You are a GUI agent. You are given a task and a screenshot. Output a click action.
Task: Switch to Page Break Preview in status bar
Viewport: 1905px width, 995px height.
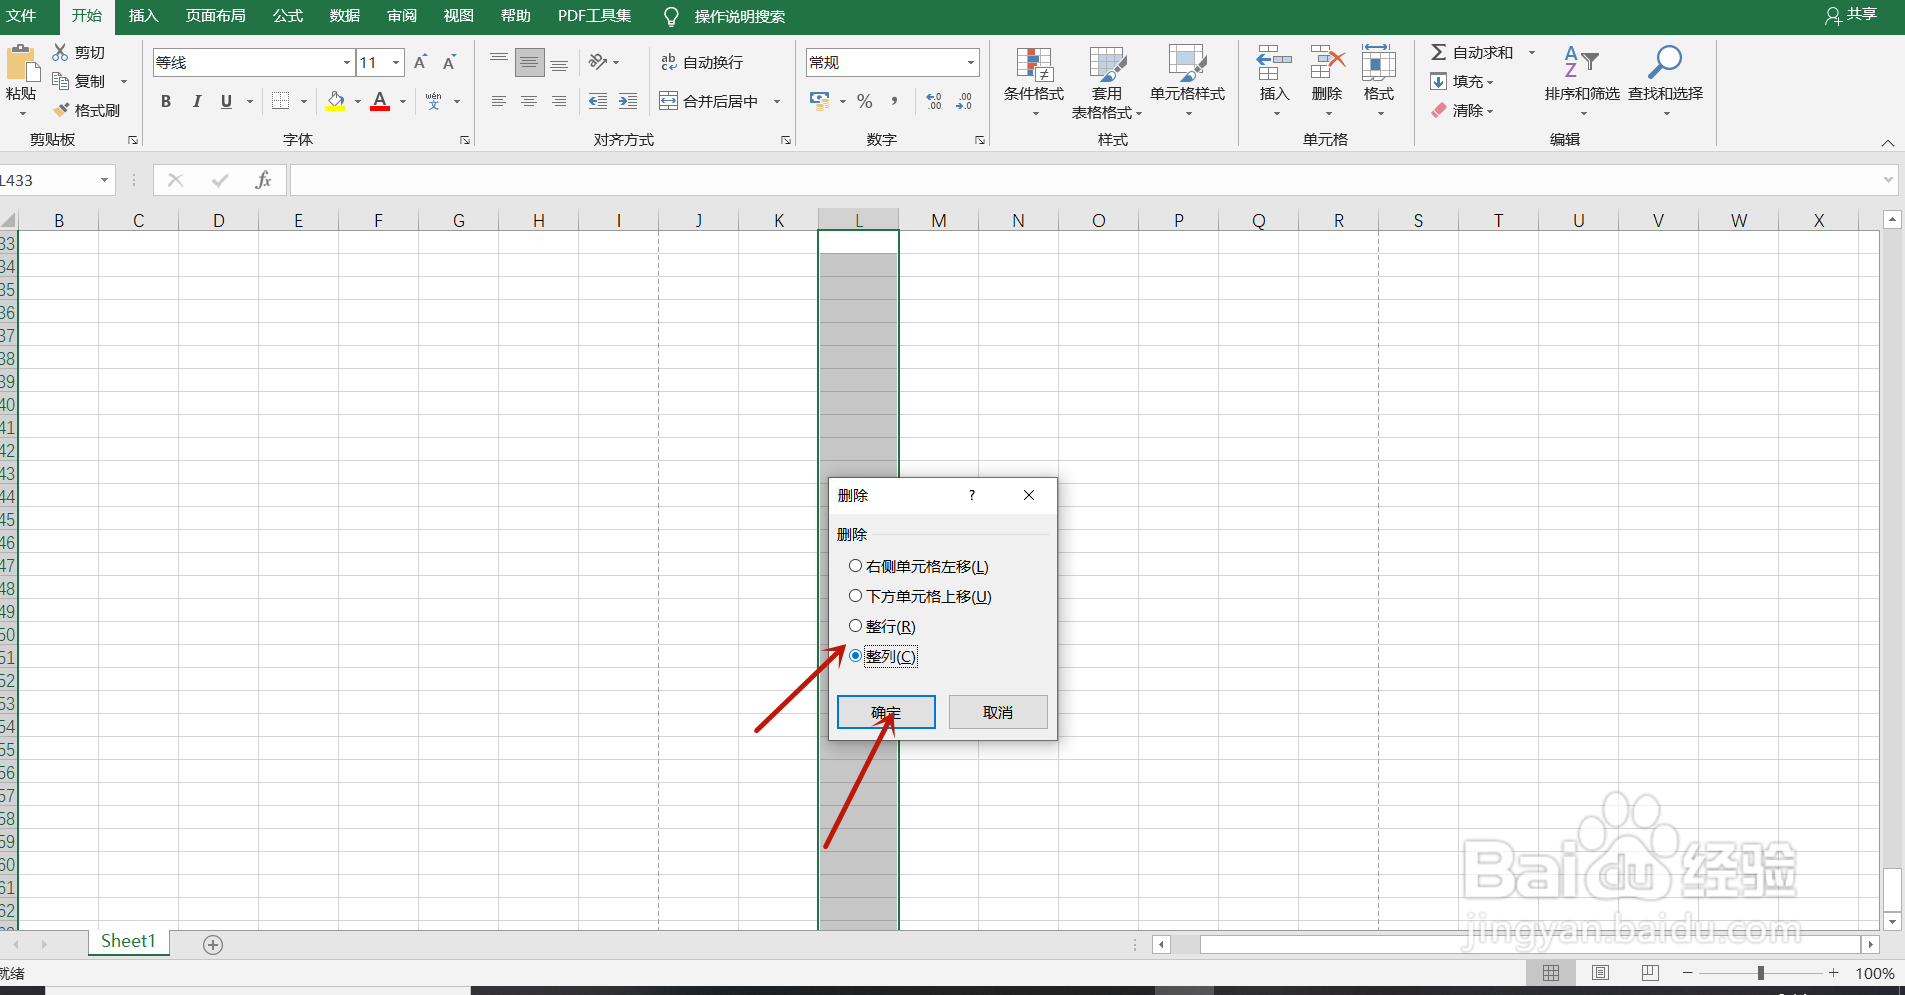tap(1650, 973)
